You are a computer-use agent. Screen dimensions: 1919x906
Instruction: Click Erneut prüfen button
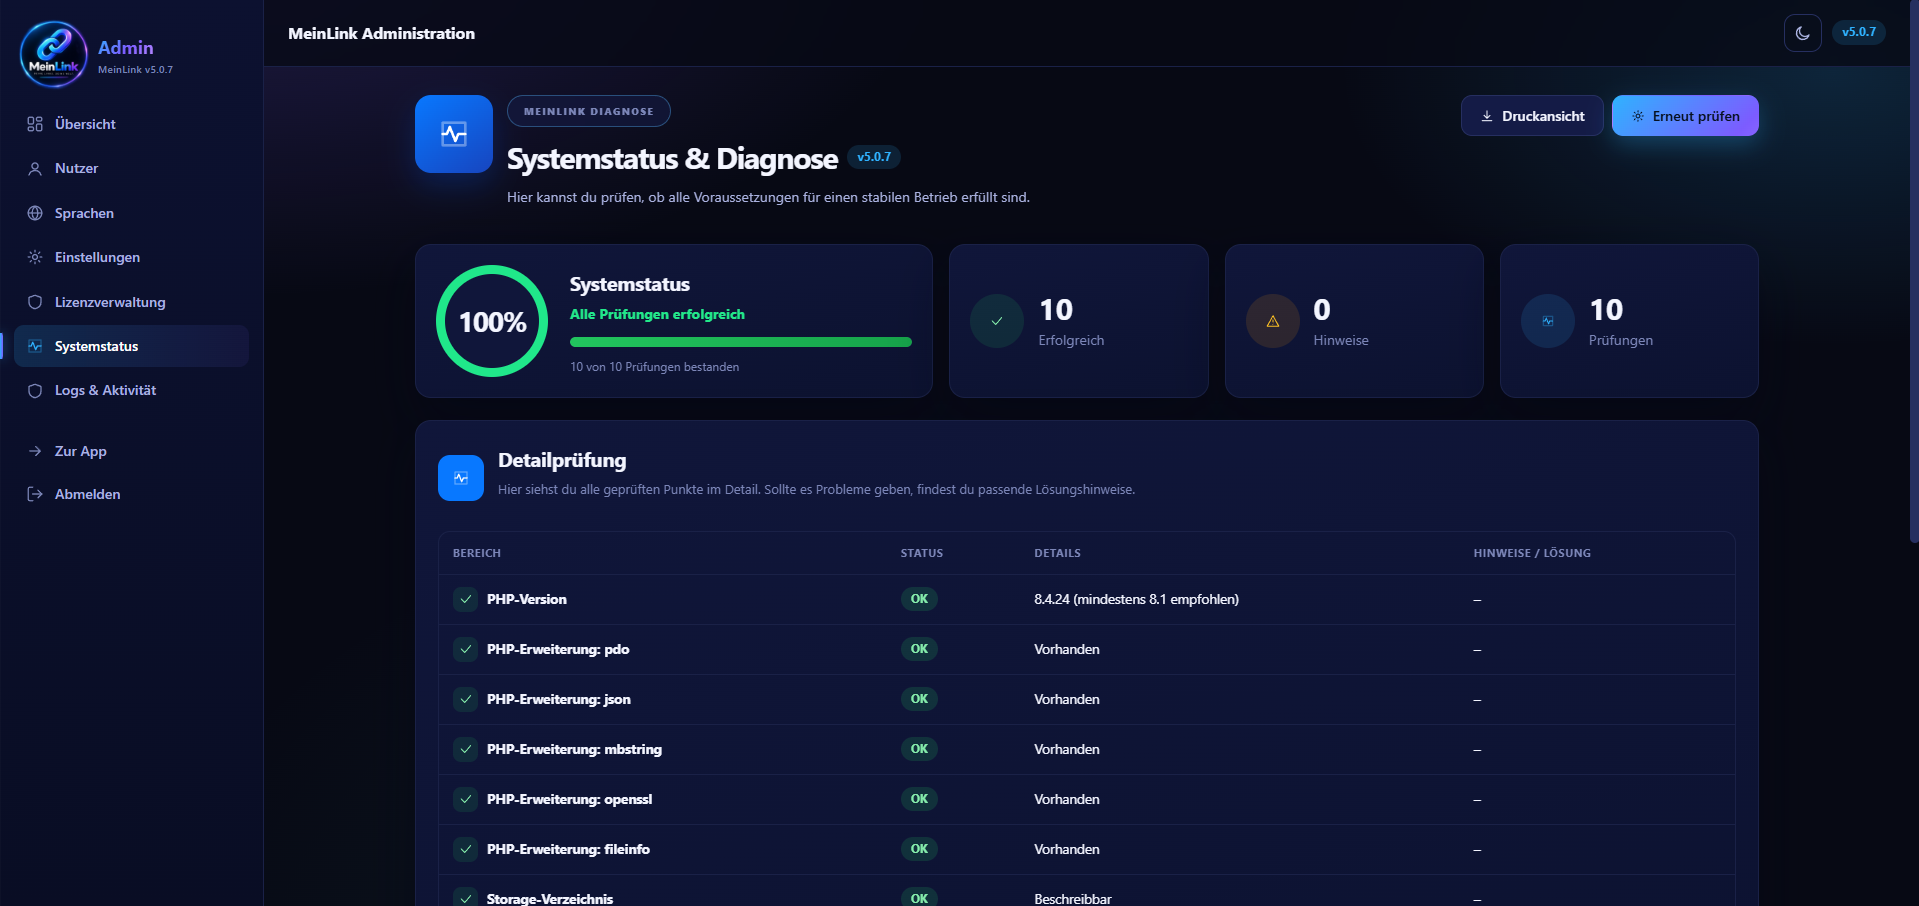[x=1685, y=116]
